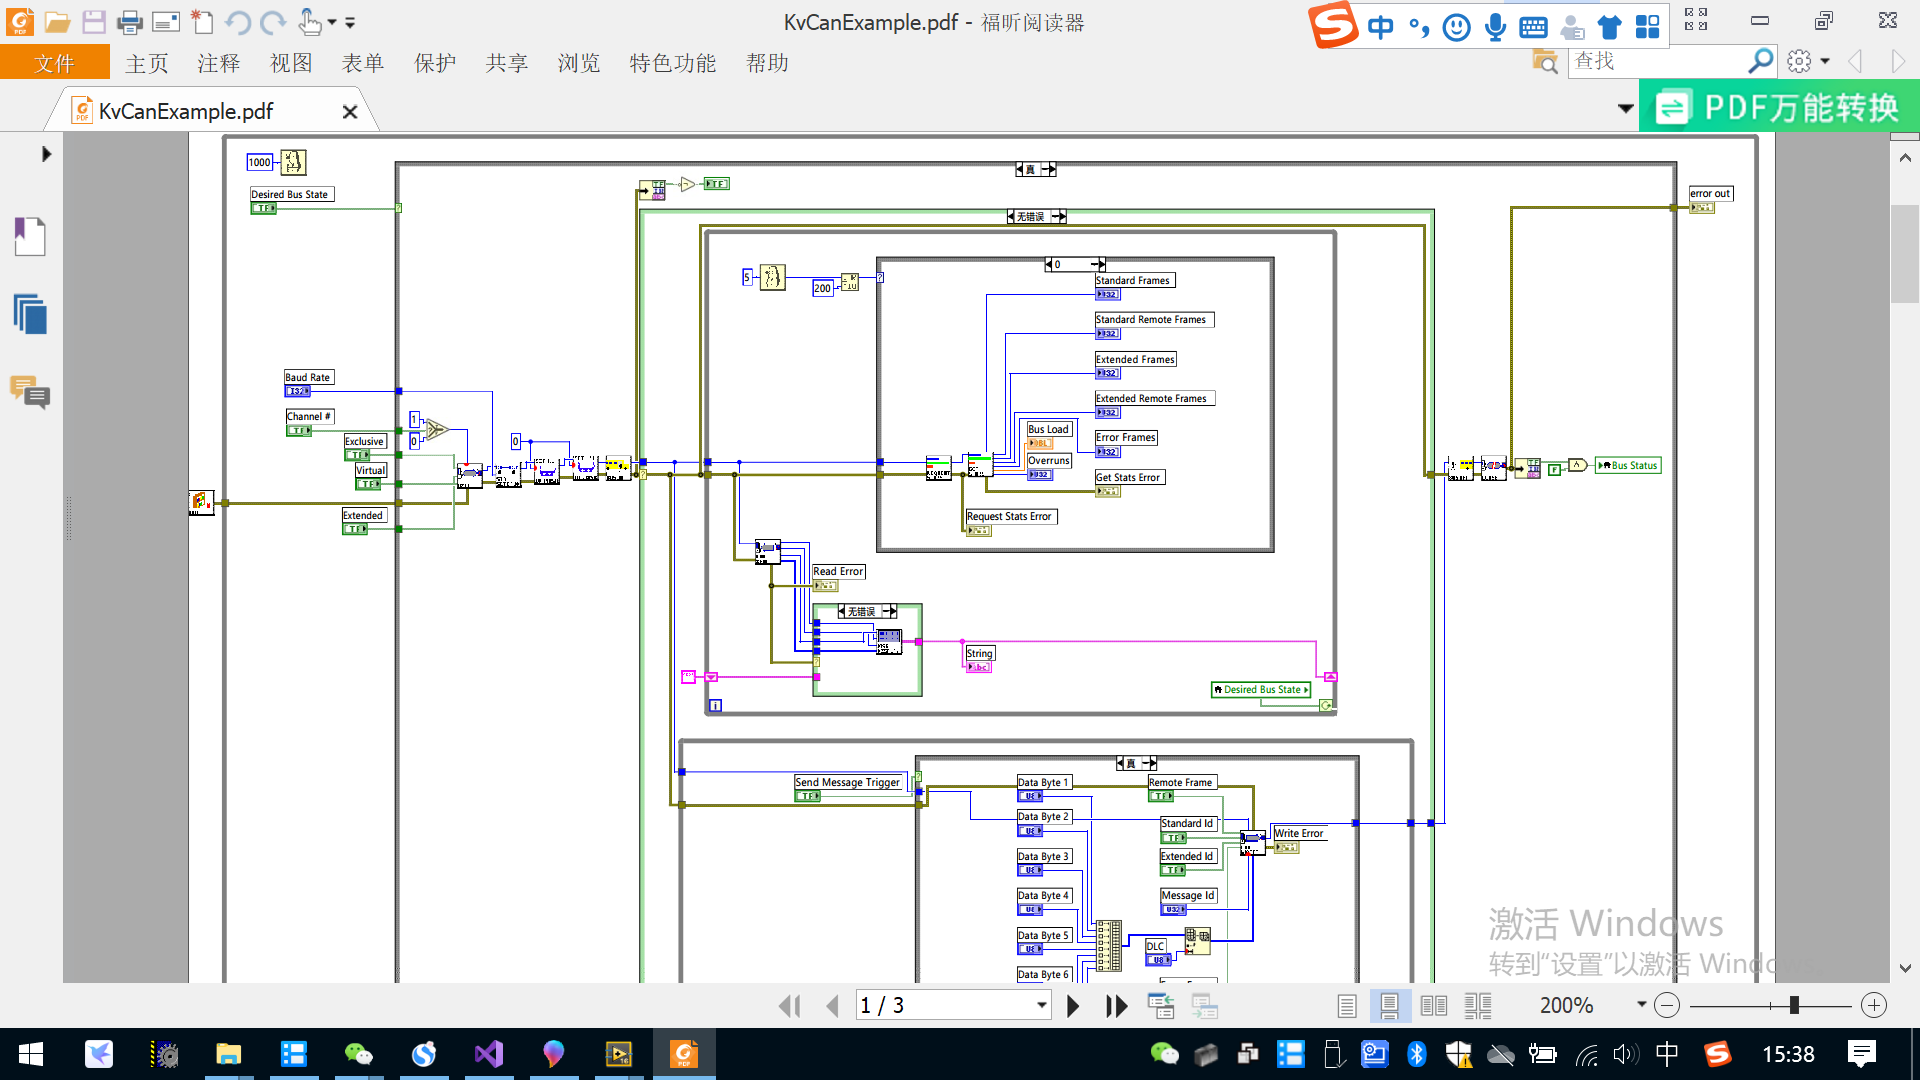Open the bookmarks panel in the sidebar
Screen dimensions: 1920x1080
tap(29, 237)
